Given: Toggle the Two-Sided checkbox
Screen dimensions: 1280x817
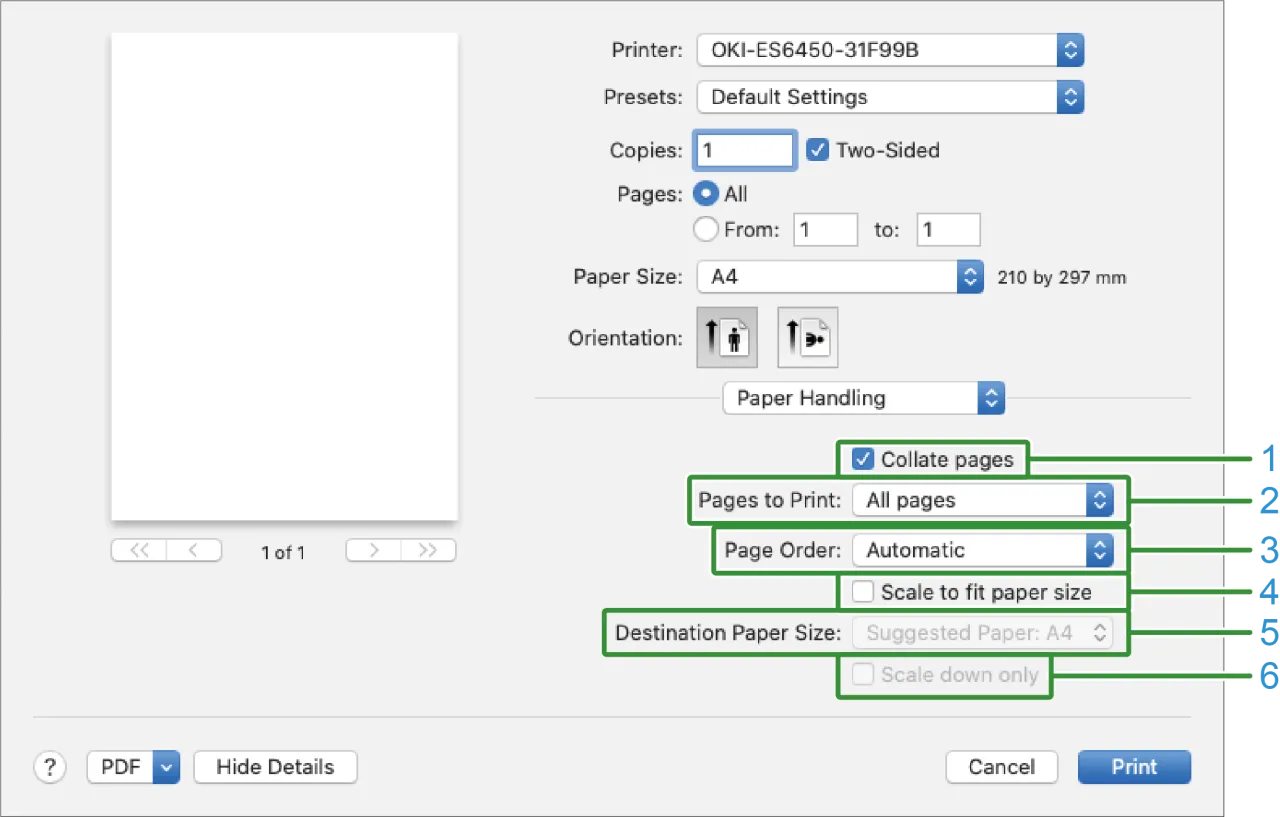Looking at the screenshot, I should [x=818, y=150].
